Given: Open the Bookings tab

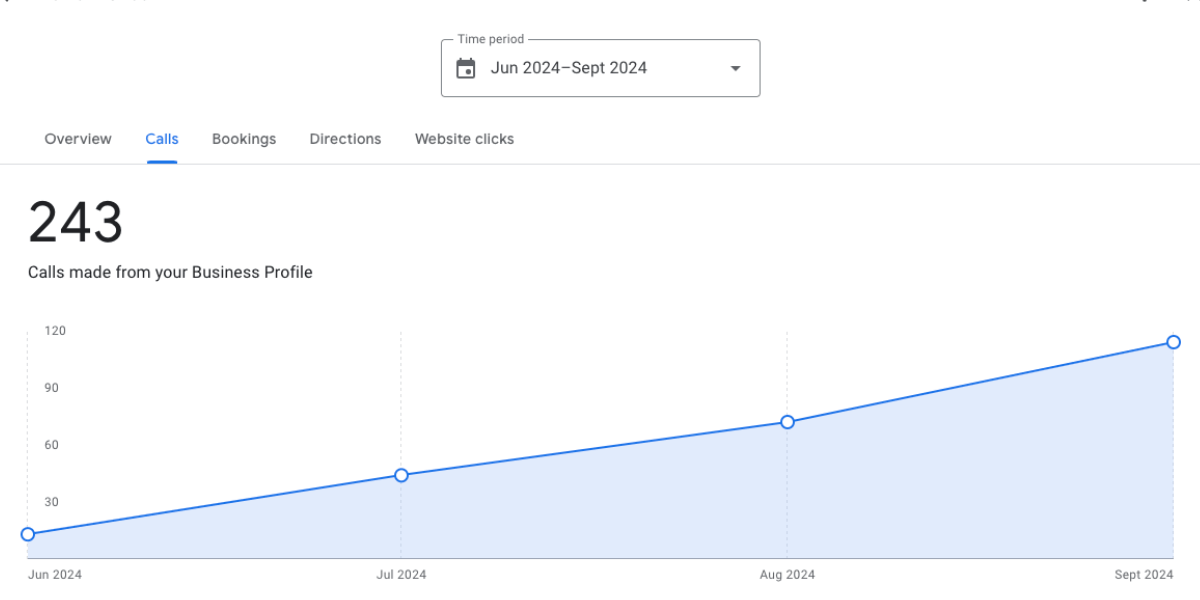Looking at the screenshot, I should coord(244,139).
